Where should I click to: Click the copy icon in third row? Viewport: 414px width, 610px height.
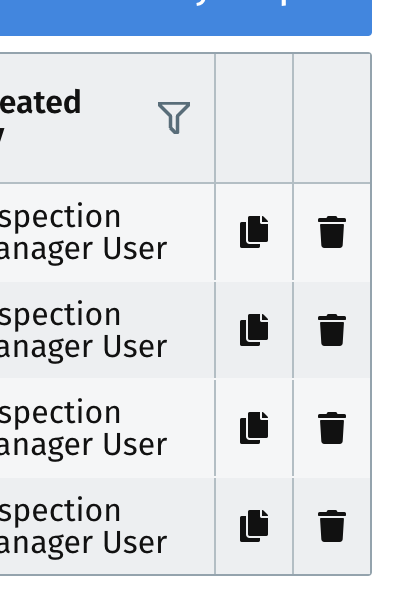click(x=254, y=428)
